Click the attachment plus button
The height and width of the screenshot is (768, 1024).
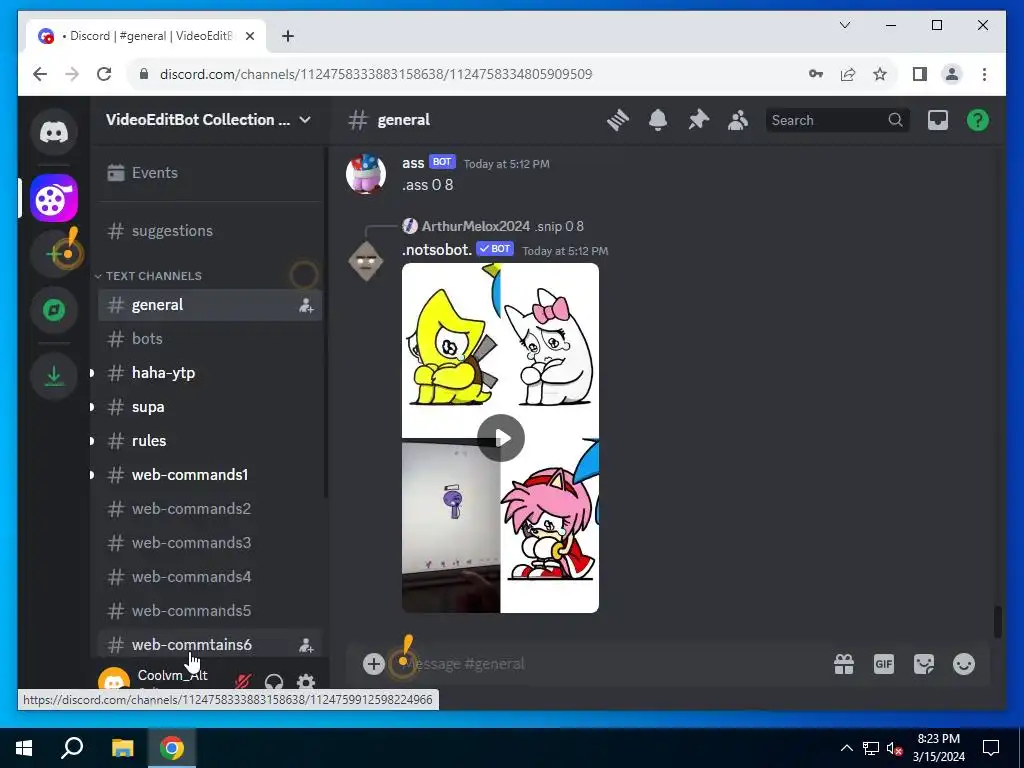374,664
